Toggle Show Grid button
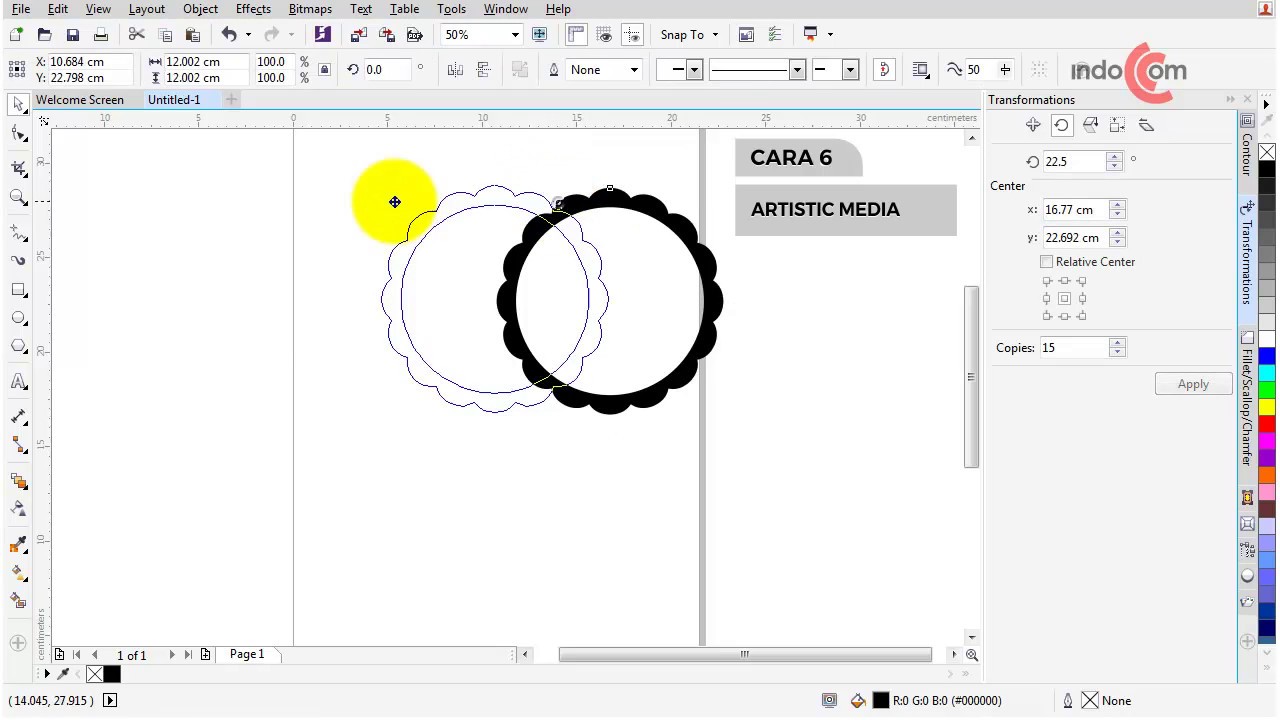The width and height of the screenshot is (1280, 720). (x=604, y=34)
